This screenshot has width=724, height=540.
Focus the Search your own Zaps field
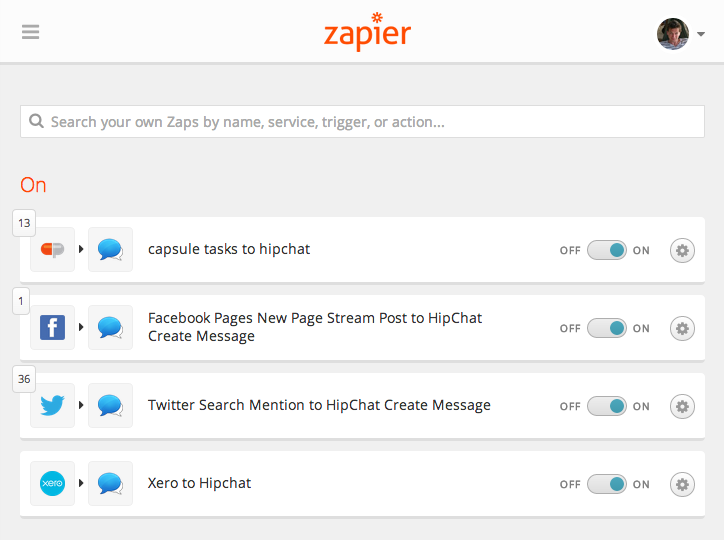coord(362,121)
